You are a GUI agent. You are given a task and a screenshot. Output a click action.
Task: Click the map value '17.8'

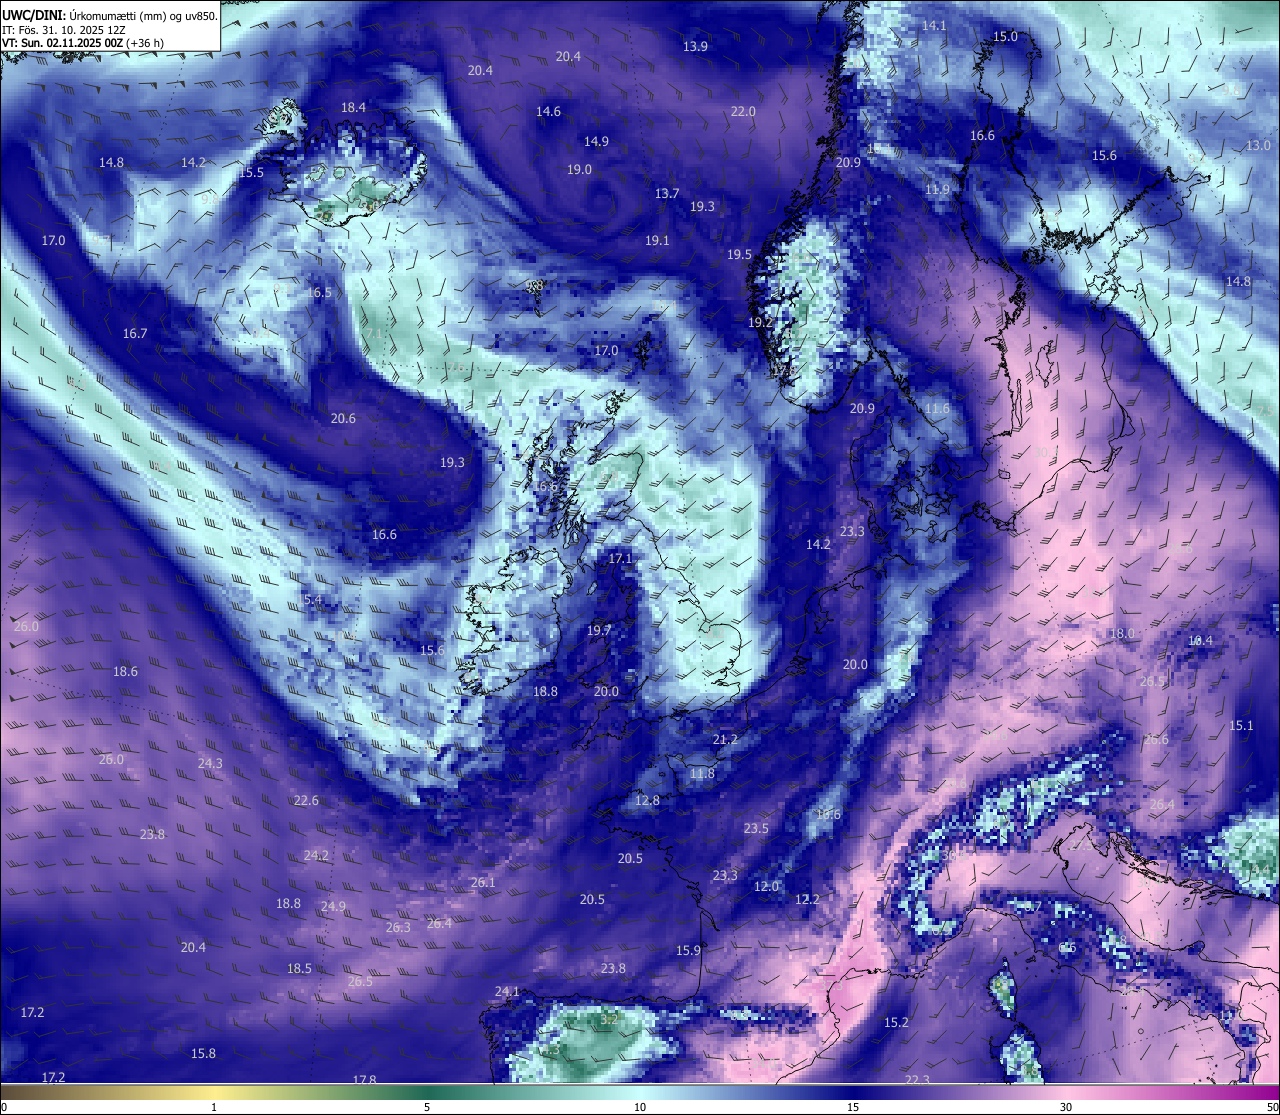(364, 1080)
